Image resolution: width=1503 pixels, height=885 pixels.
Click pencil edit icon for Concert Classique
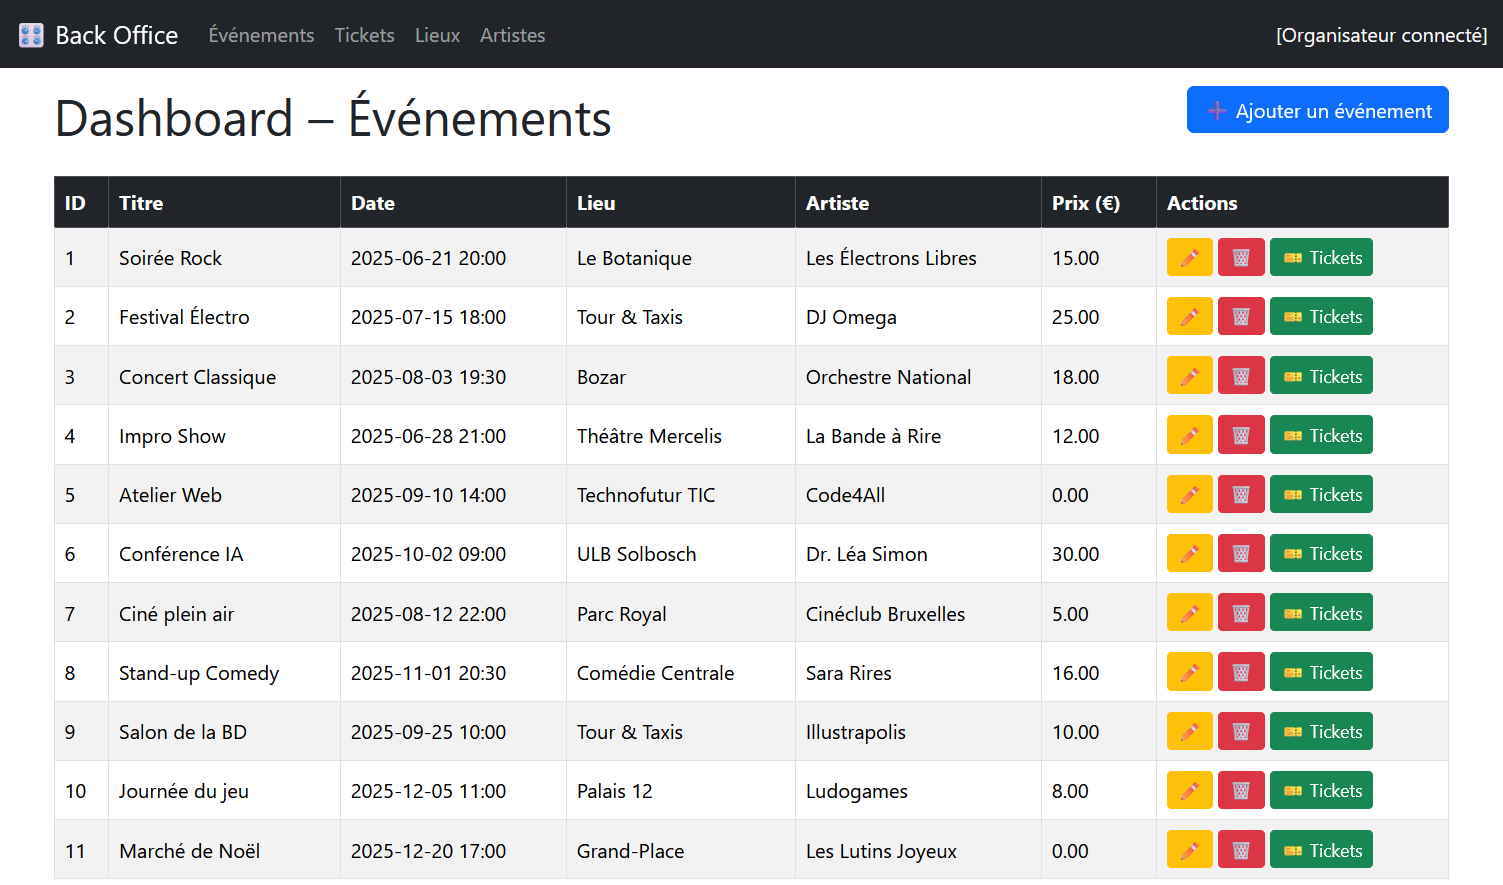(x=1189, y=376)
